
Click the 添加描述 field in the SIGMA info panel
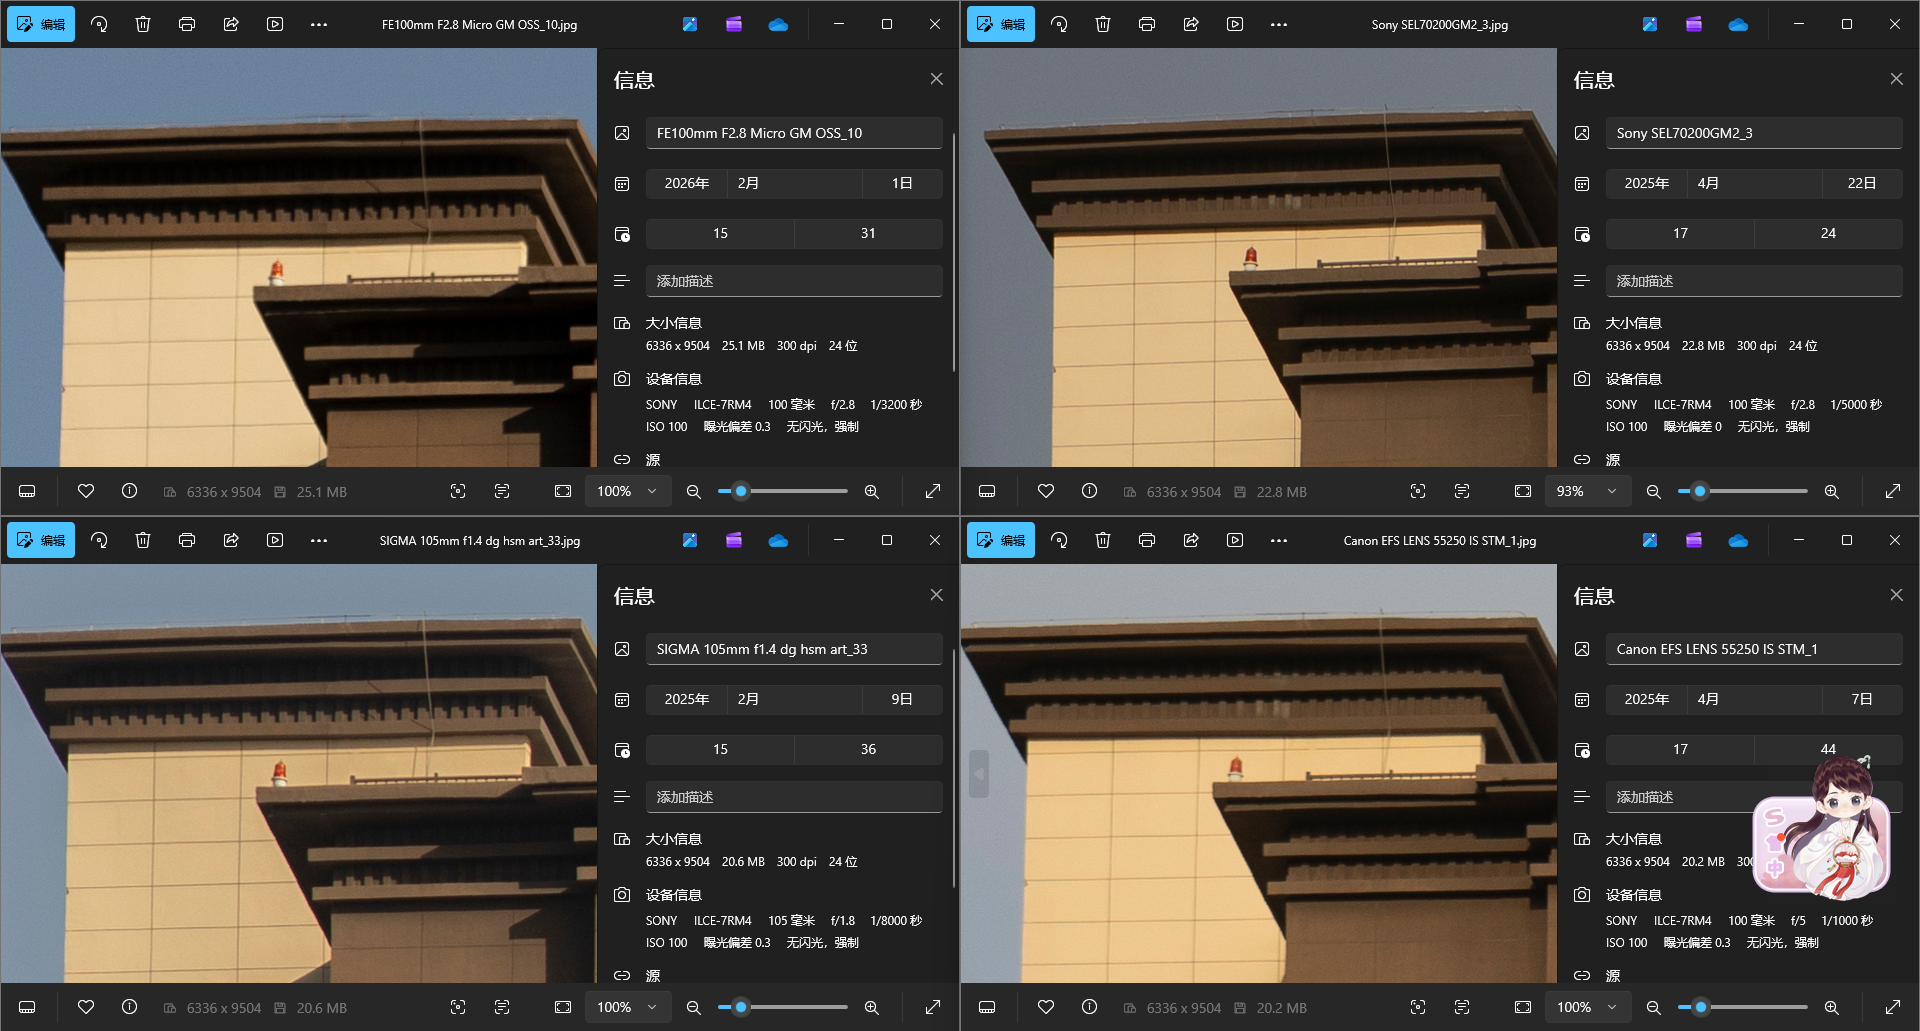point(794,797)
